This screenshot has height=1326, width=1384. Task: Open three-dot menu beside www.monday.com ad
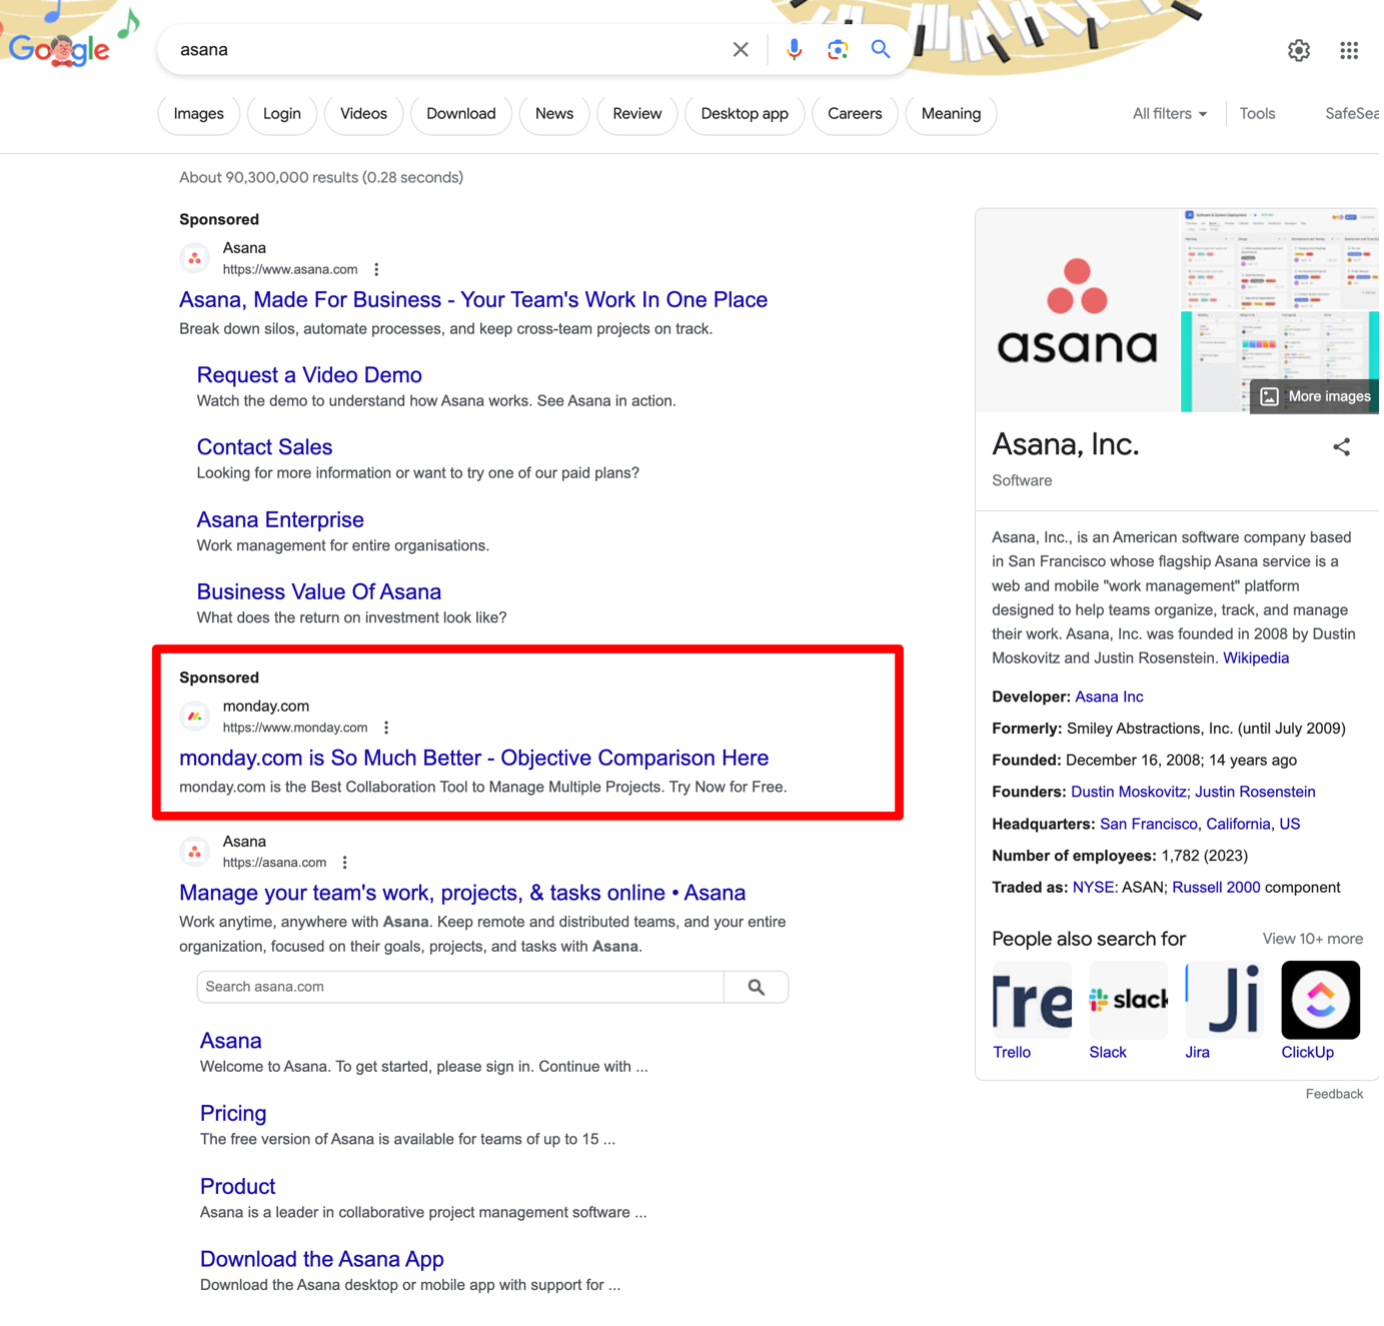coord(386,727)
